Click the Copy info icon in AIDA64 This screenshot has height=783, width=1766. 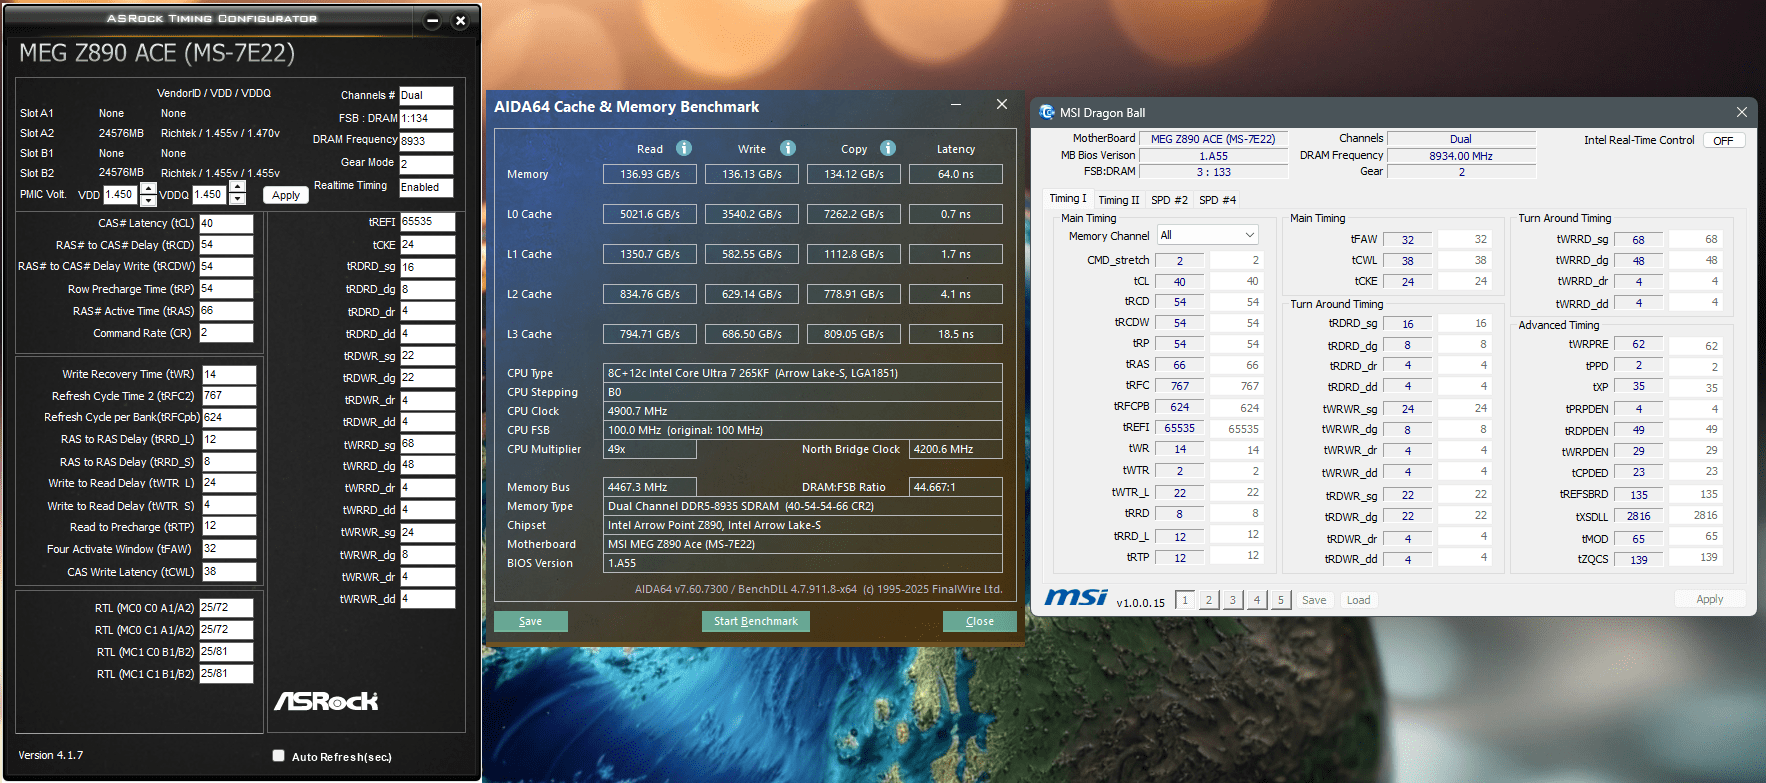click(x=888, y=148)
